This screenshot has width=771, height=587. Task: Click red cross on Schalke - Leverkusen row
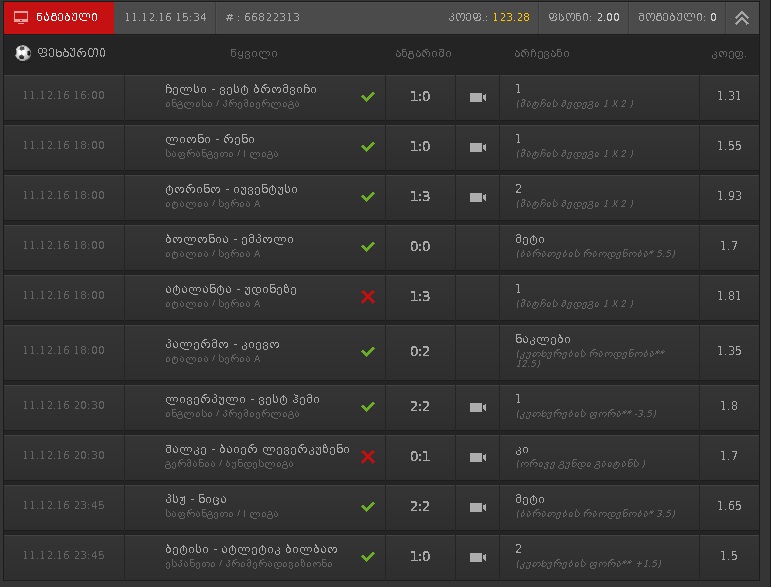368,457
